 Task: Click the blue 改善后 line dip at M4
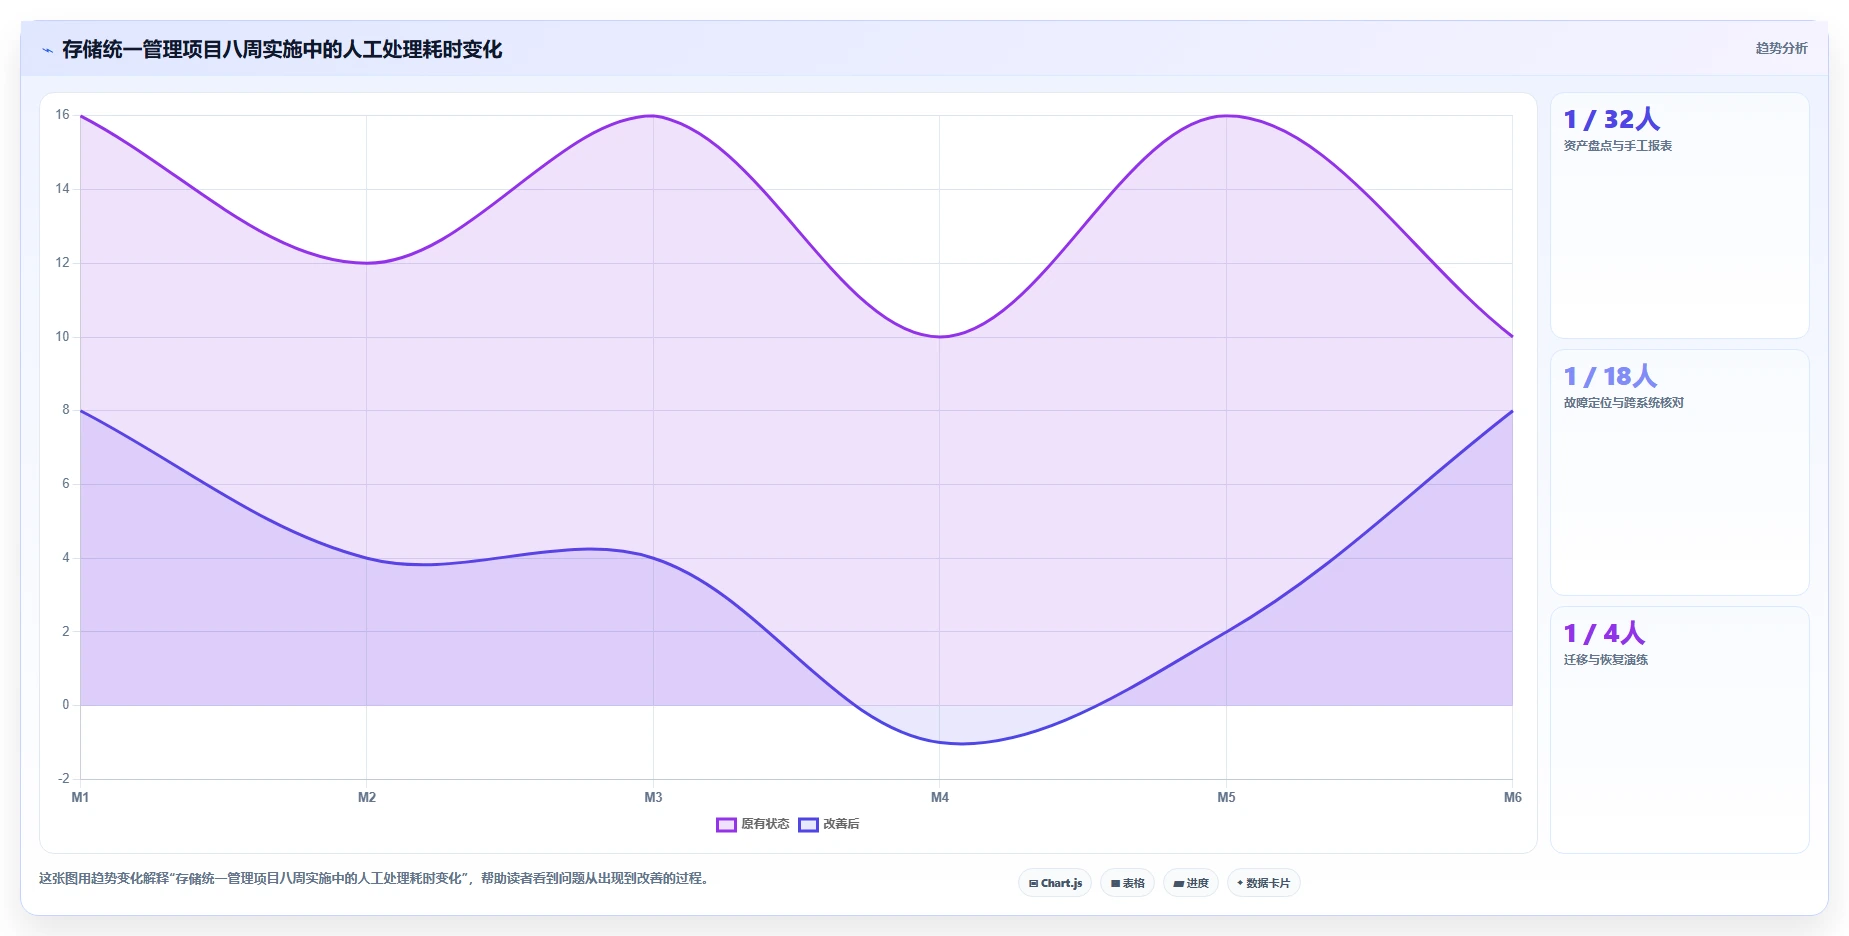pyautogui.click(x=940, y=742)
